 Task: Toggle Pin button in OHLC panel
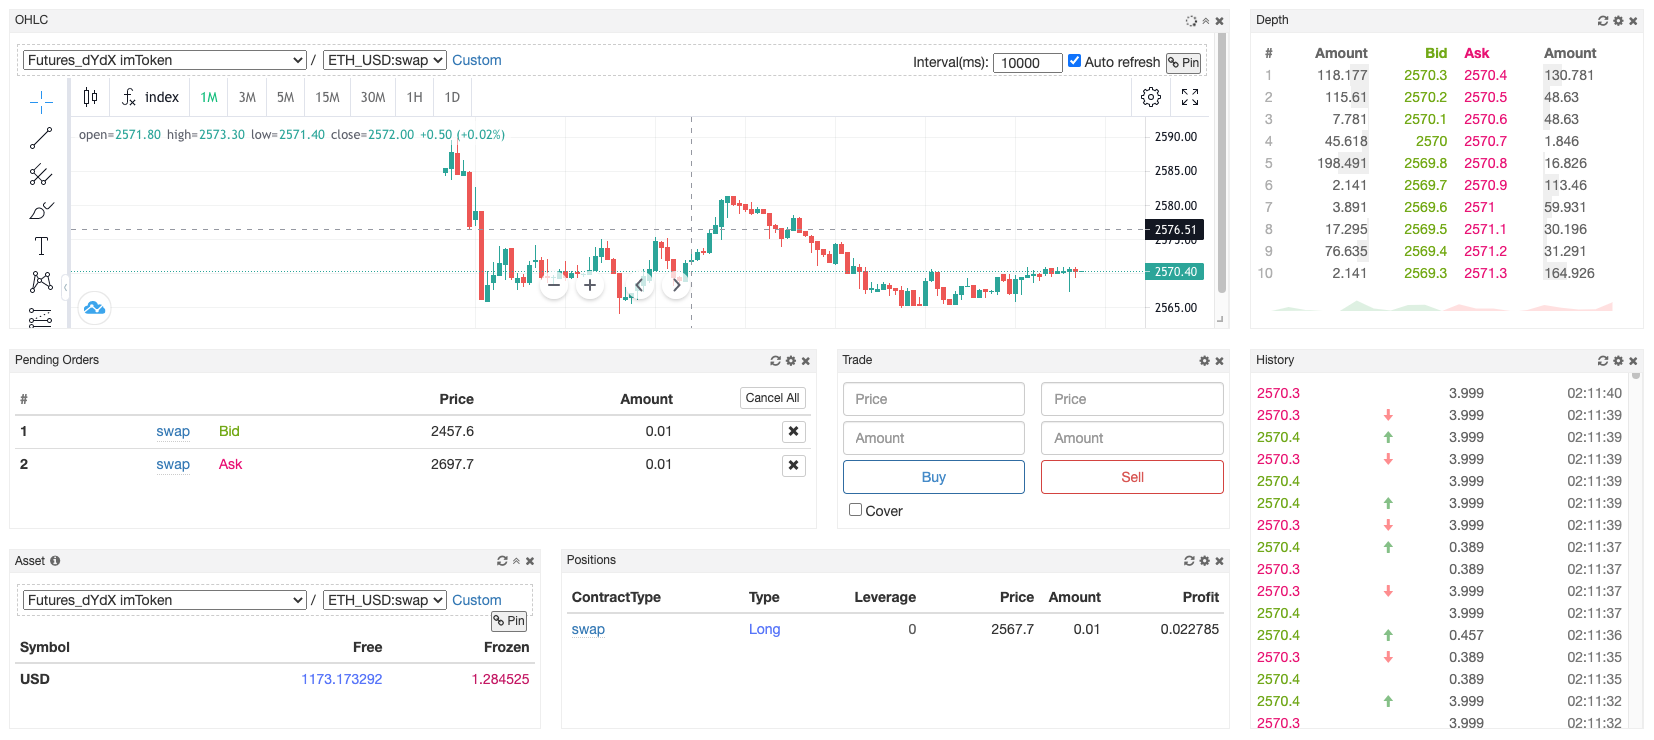1183,63
